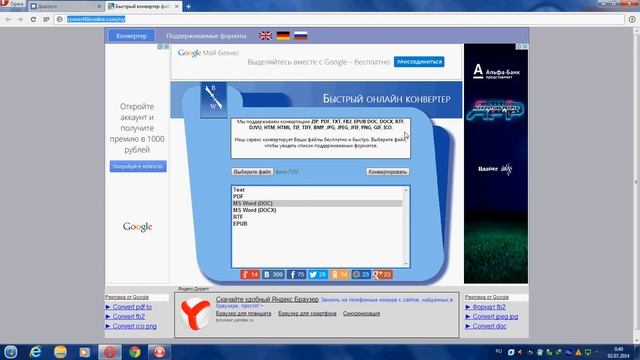Switch to the Диалоги browser tab
Viewport: 640px width, 360px height.
pyautogui.click(x=65, y=7)
